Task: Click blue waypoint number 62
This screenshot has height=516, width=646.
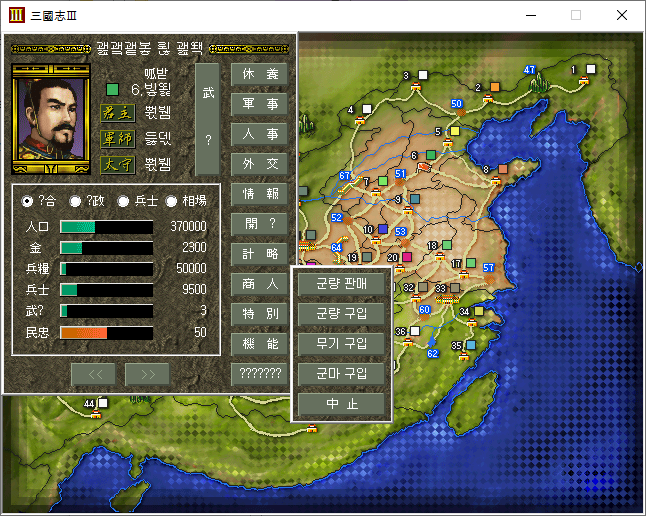Action: point(432,353)
